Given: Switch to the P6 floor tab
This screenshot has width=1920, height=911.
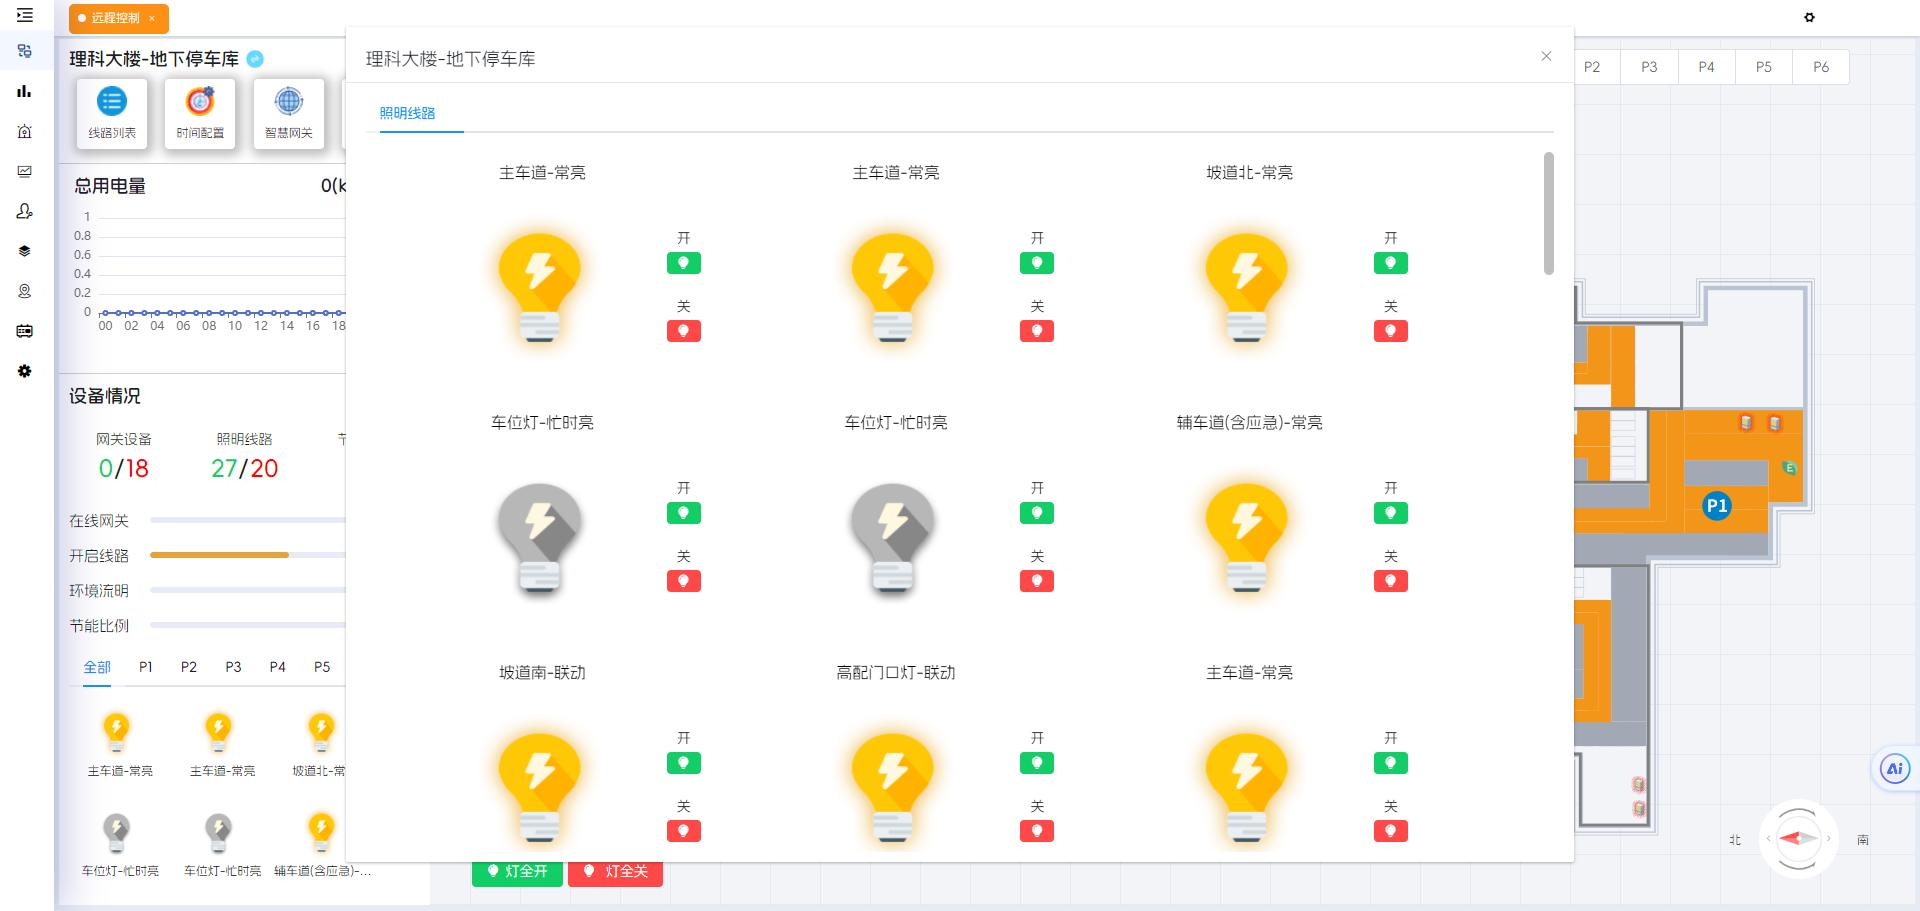Looking at the screenshot, I should (x=1820, y=67).
